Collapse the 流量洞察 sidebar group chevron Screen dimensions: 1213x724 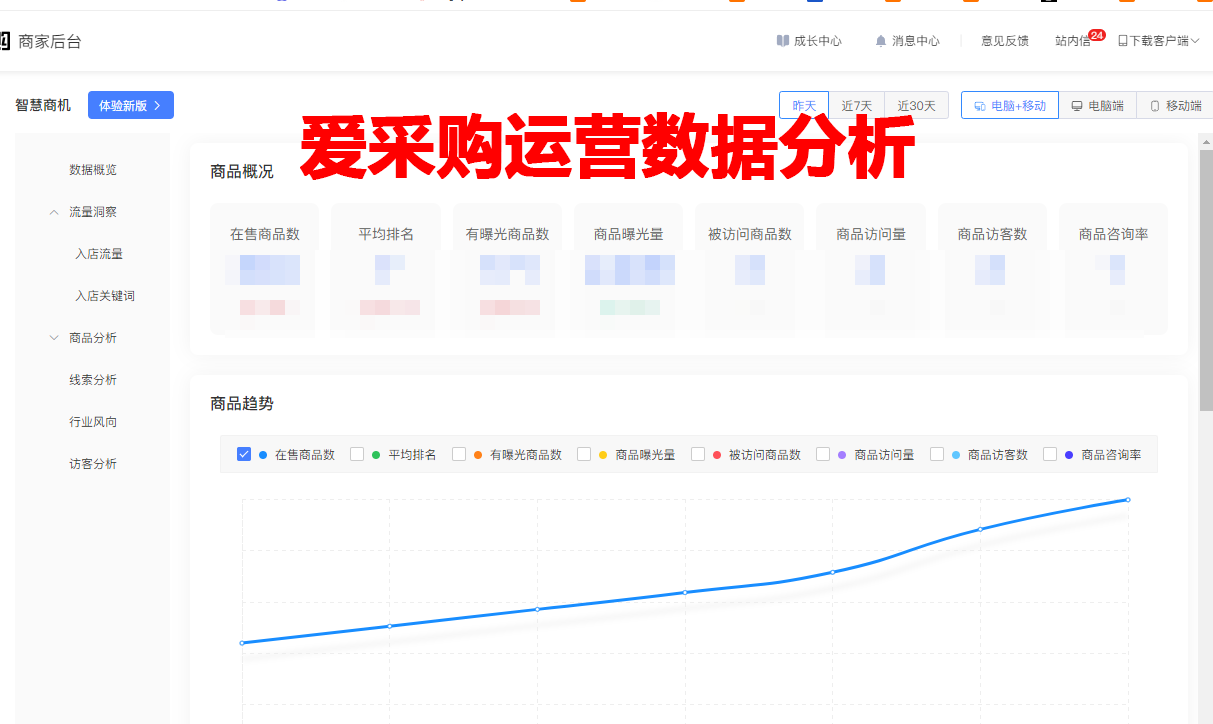point(54,212)
